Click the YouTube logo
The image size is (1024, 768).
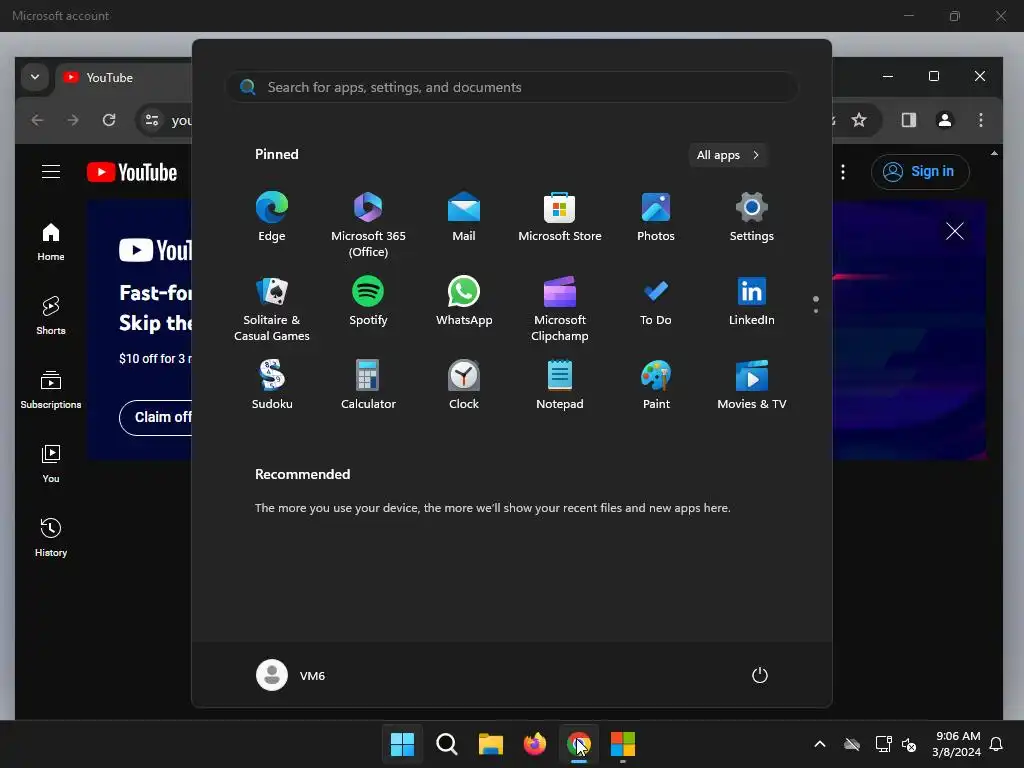pos(132,172)
